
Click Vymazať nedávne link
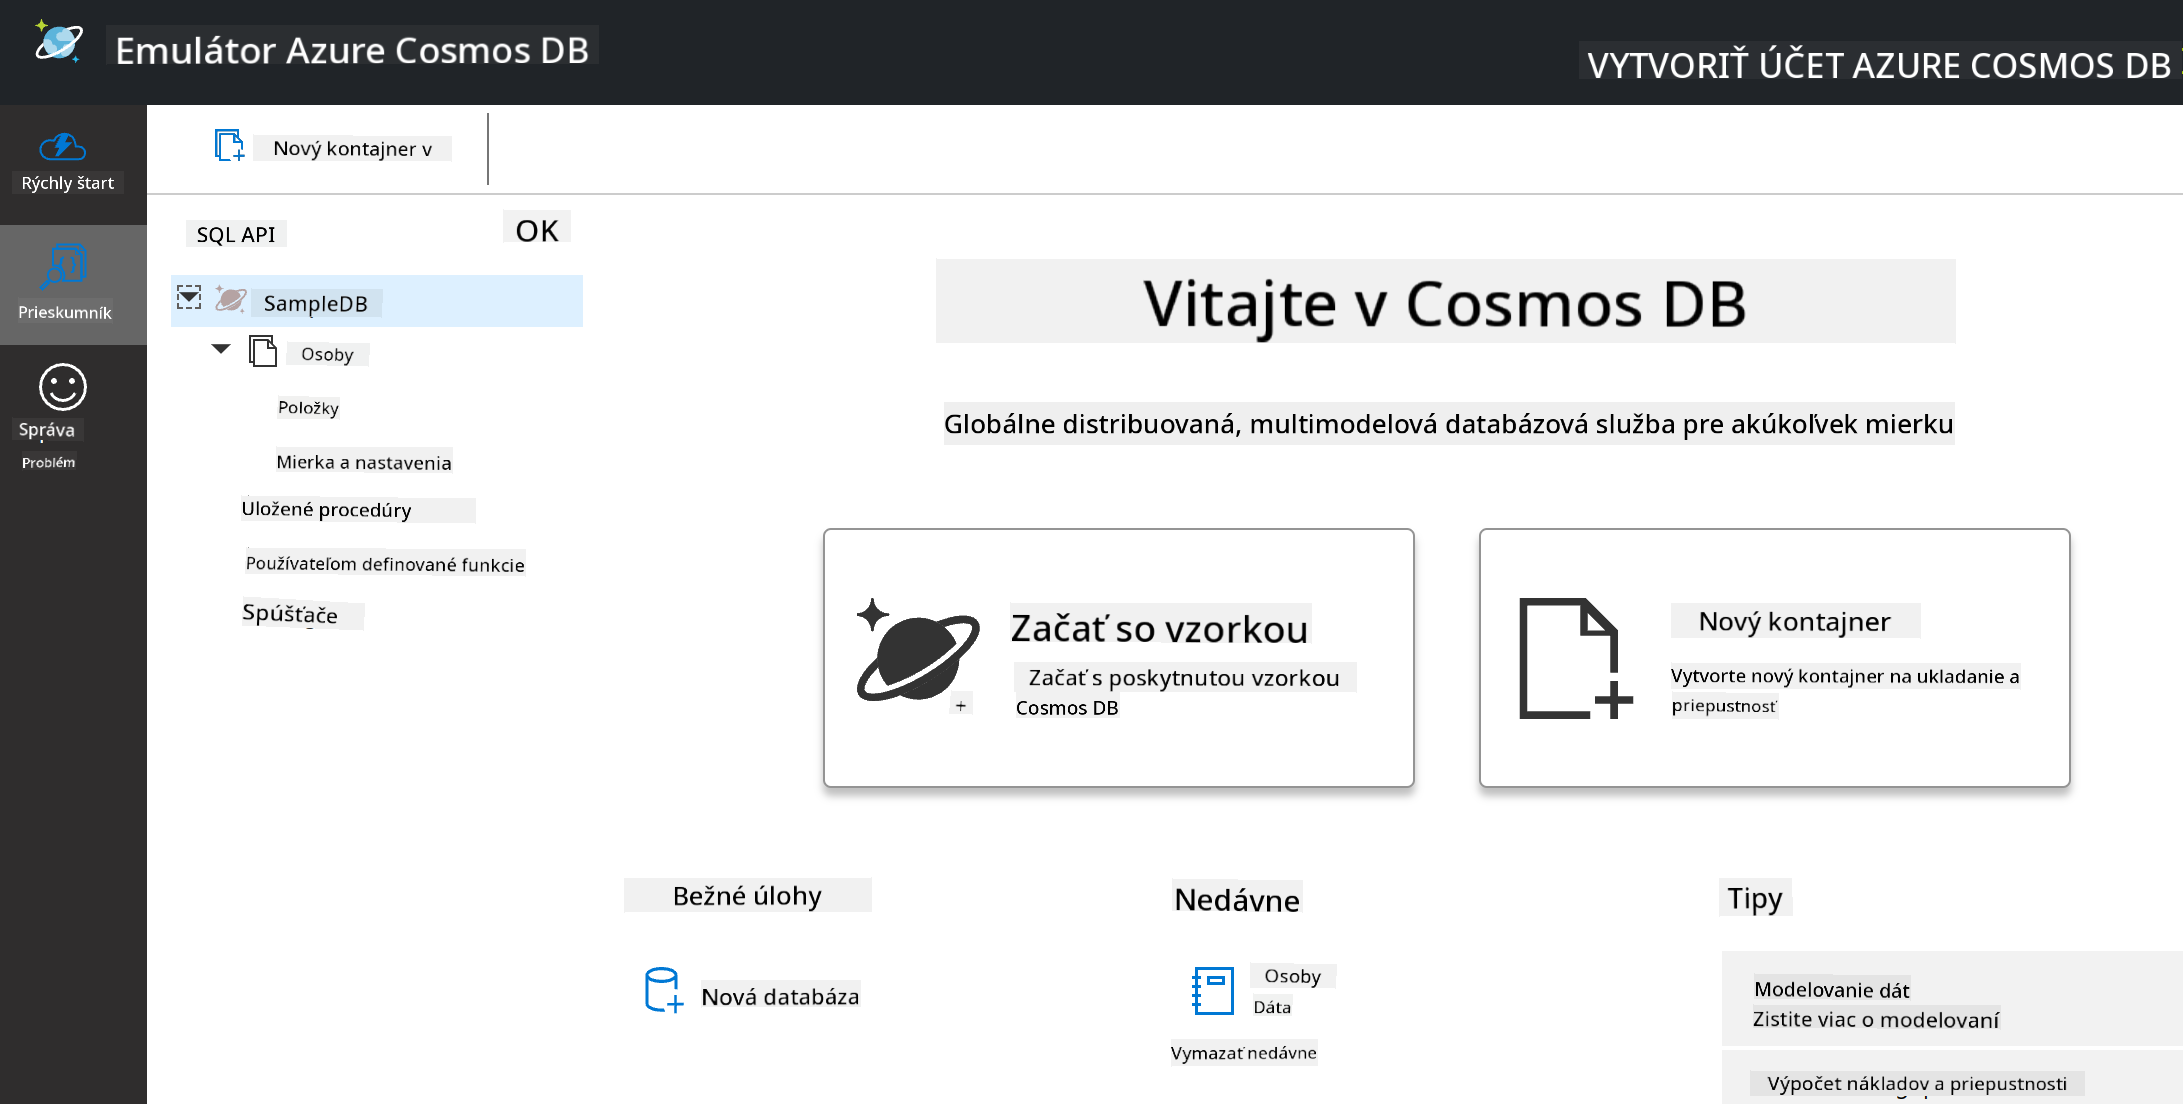click(1244, 1053)
